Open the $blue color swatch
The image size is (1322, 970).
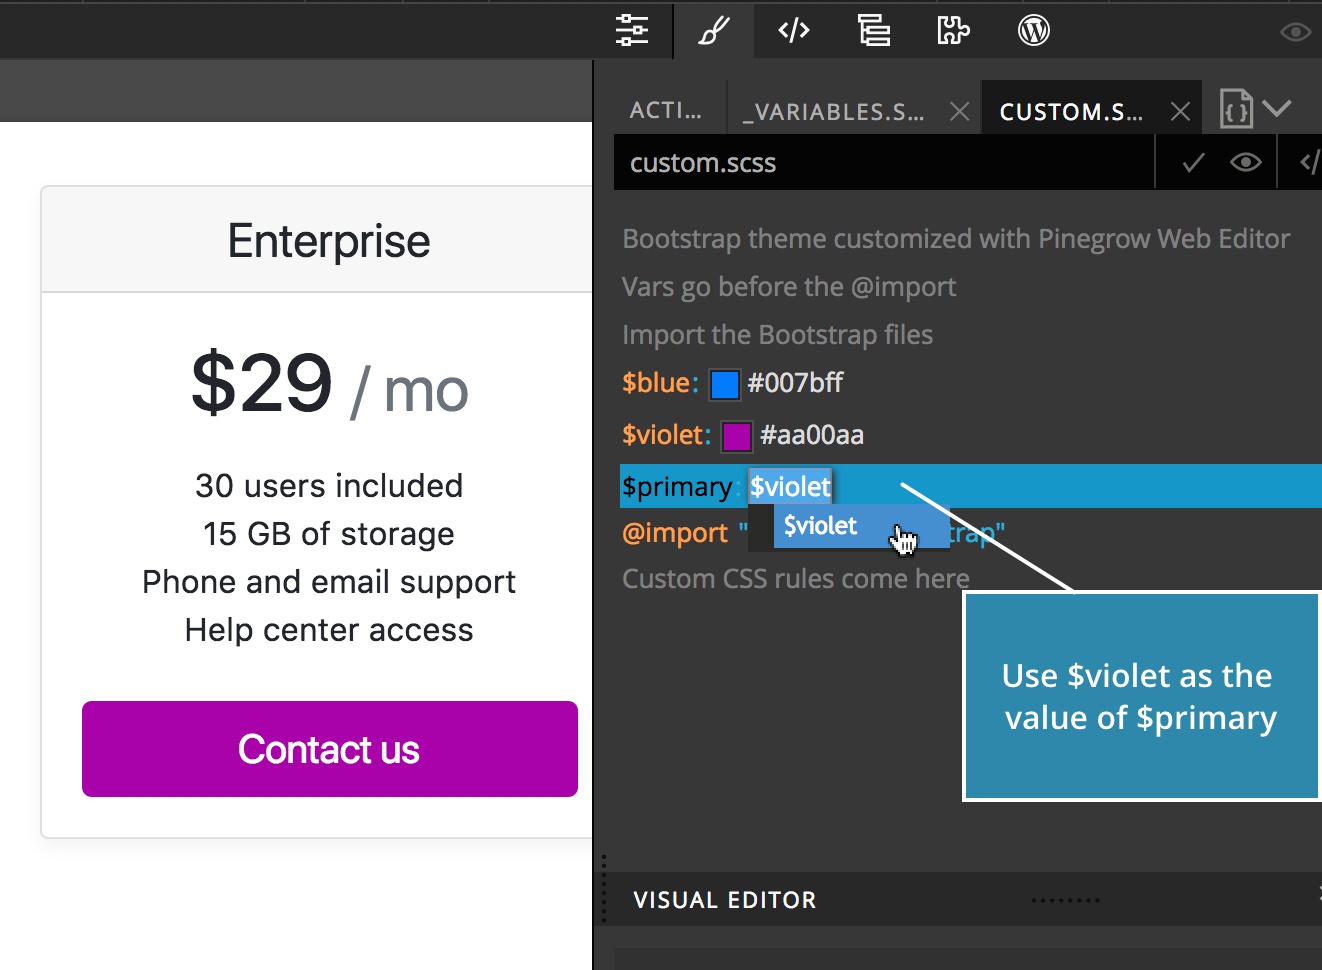click(x=724, y=384)
